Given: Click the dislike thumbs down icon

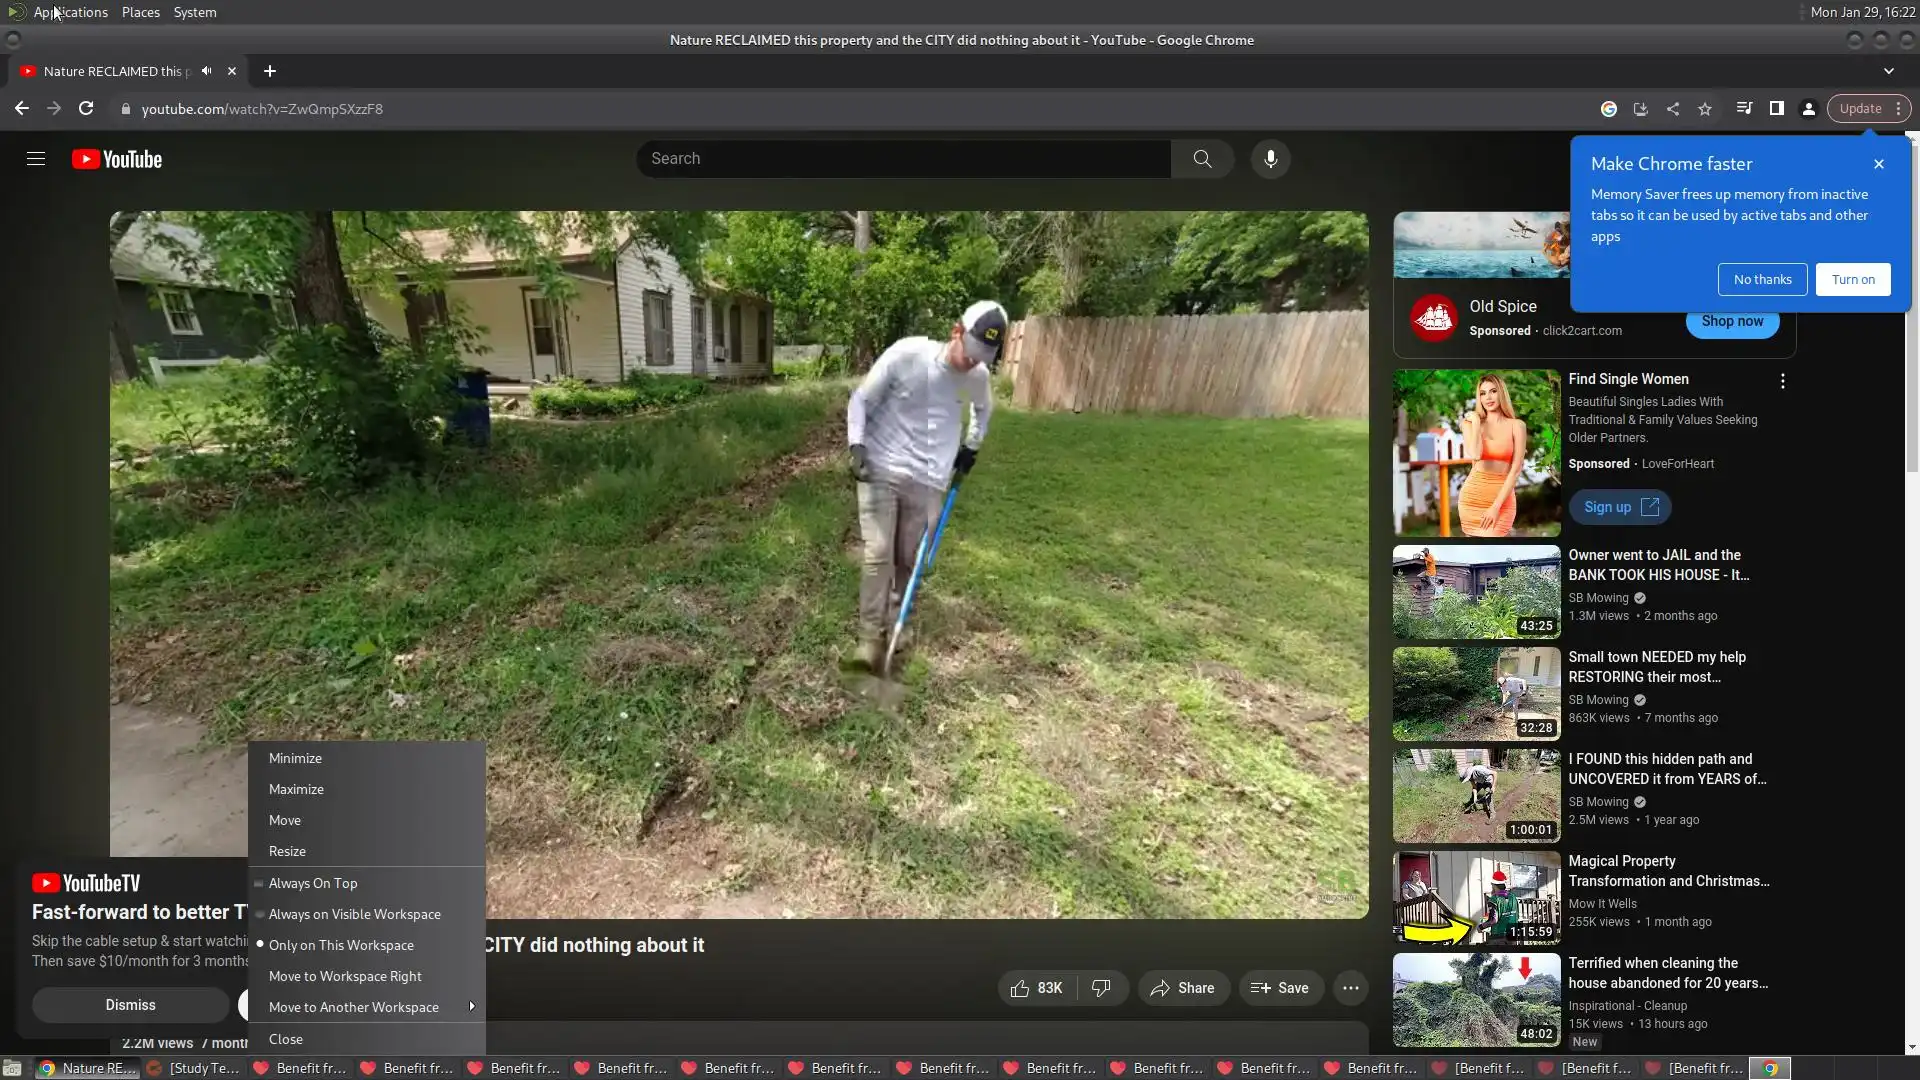Looking at the screenshot, I should (x=1101, y=988).
